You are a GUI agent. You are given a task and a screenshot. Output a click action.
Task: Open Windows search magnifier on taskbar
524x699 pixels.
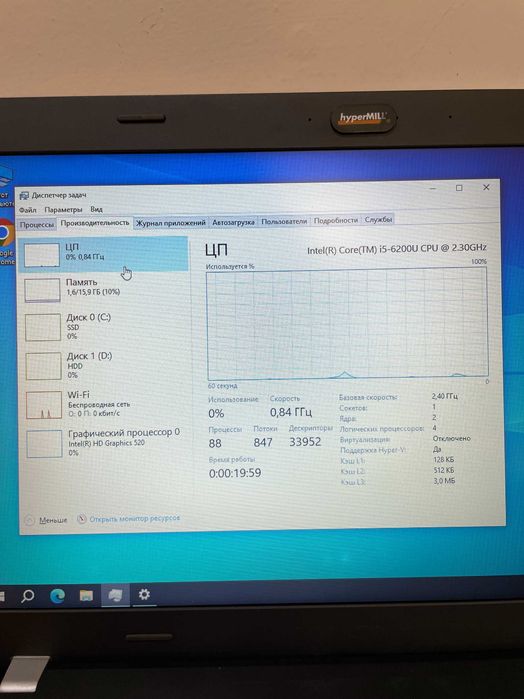click(x=28, y=596)
